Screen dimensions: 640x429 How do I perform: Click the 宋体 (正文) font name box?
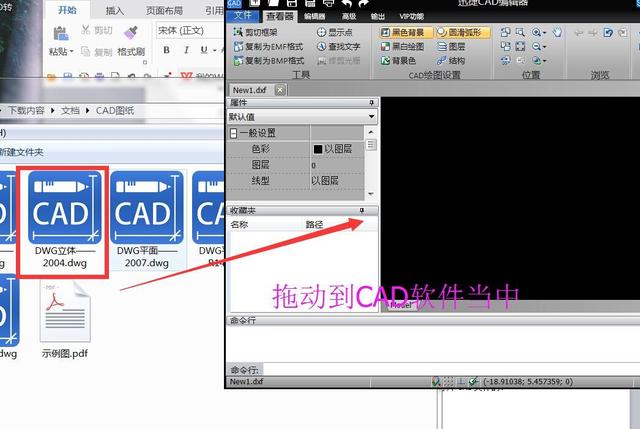(x=189, y=31)
